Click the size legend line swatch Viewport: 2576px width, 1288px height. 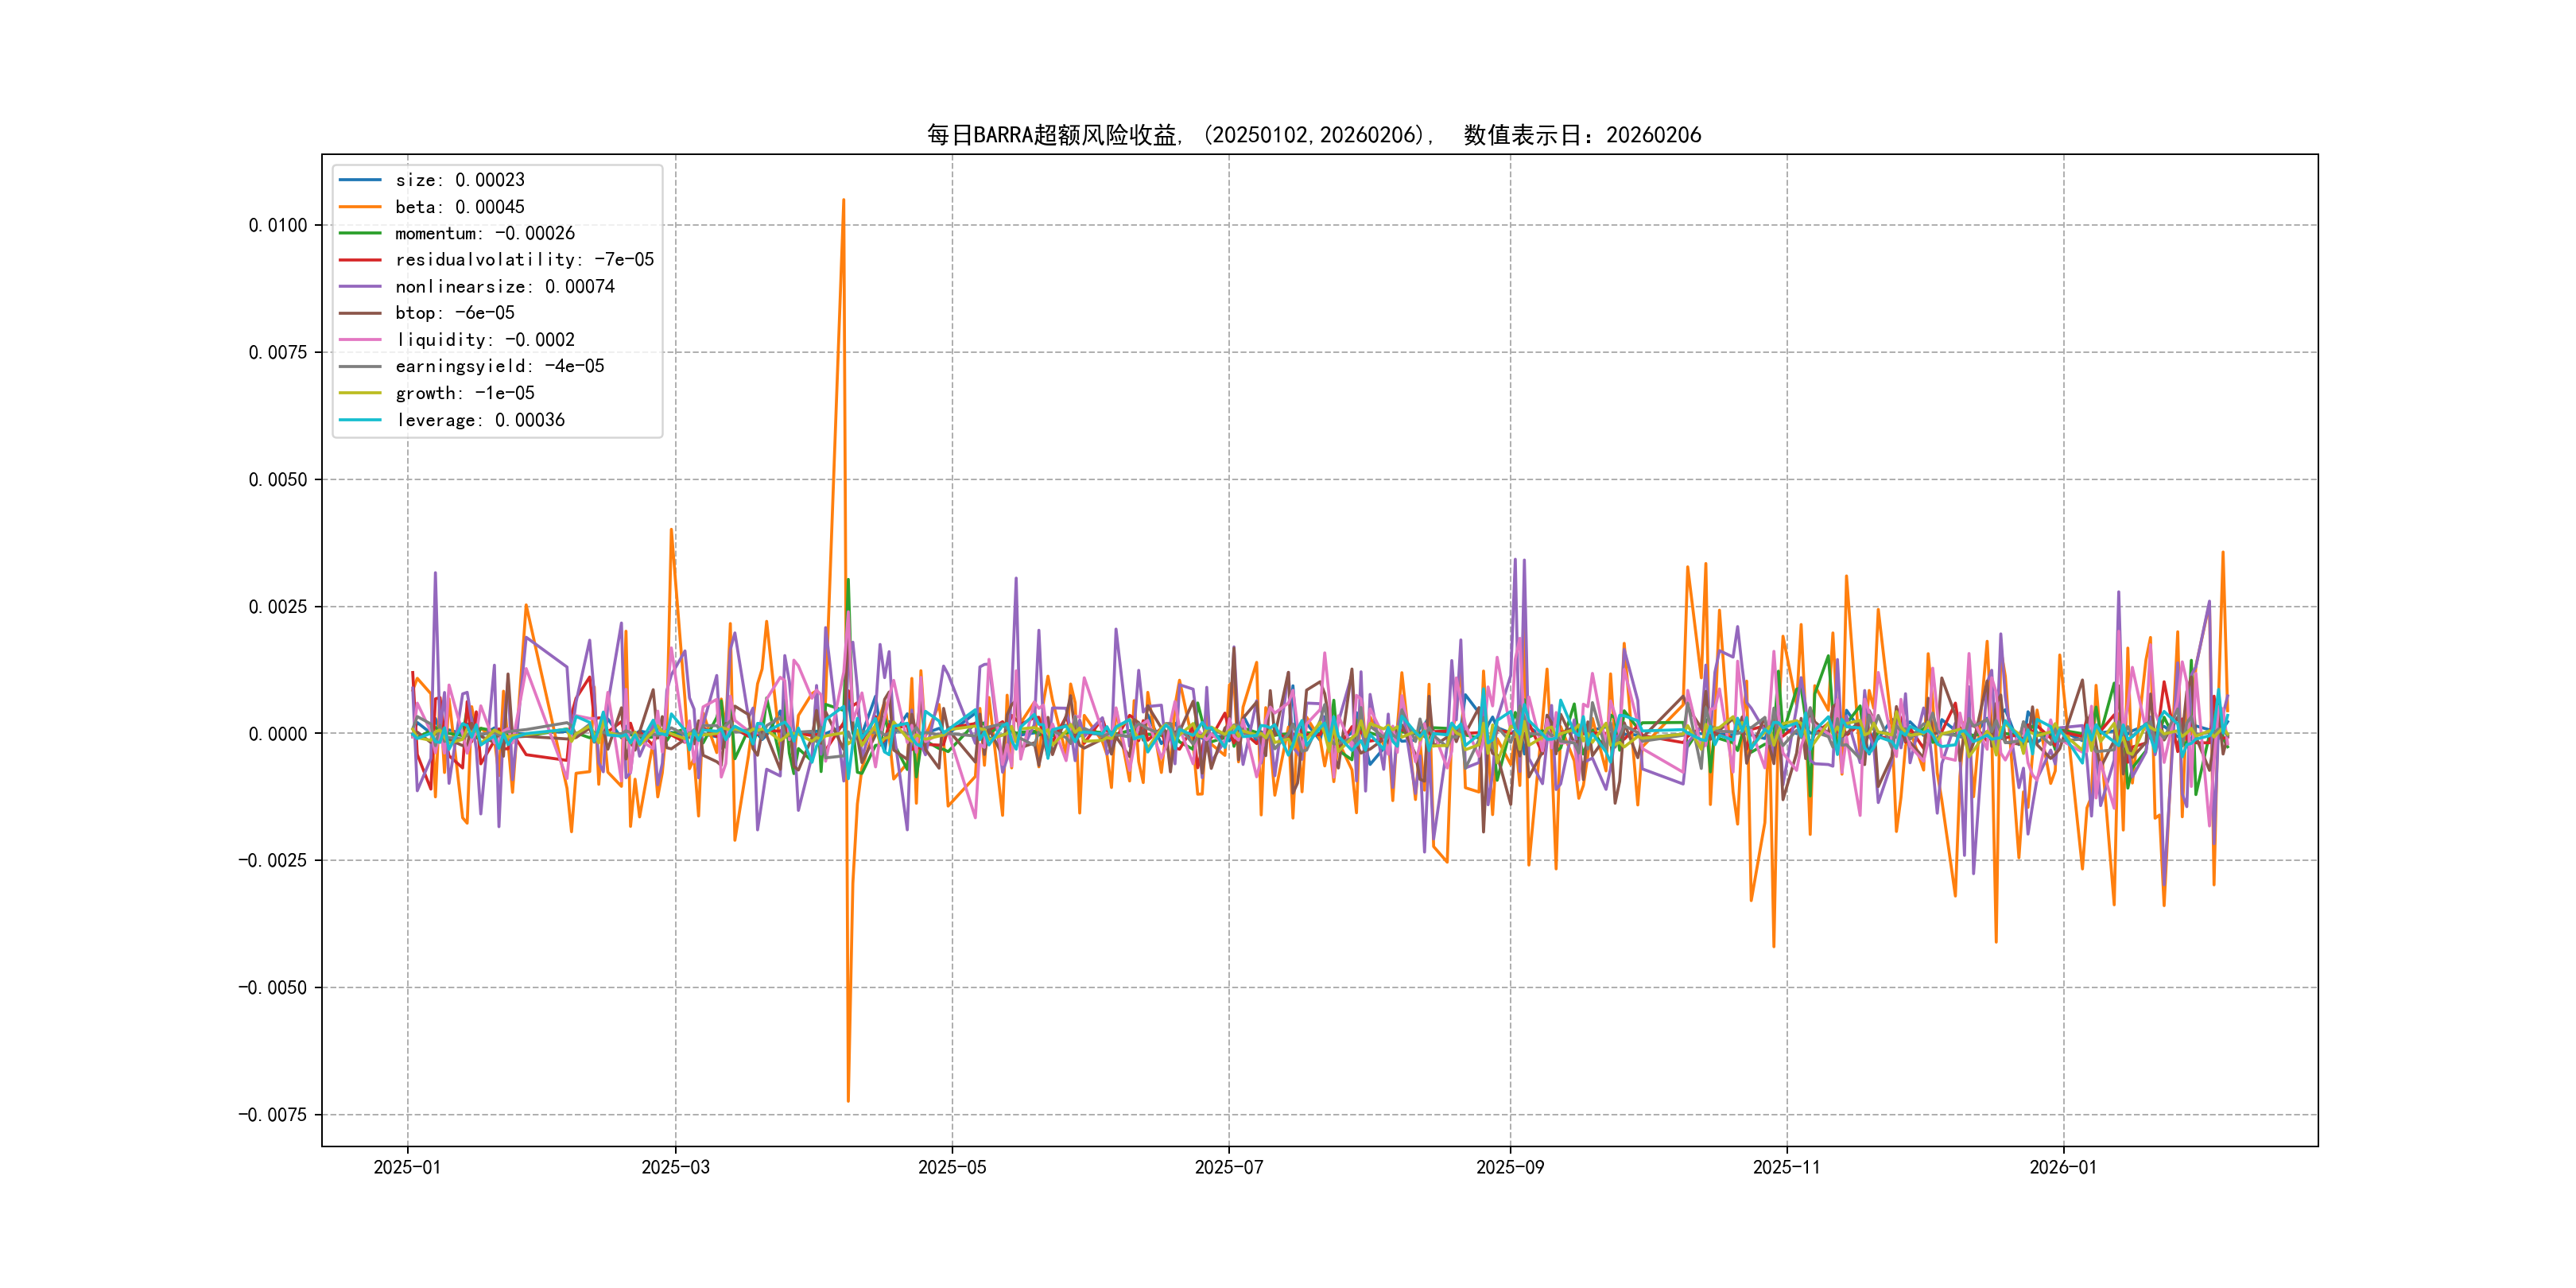point(360,180)
